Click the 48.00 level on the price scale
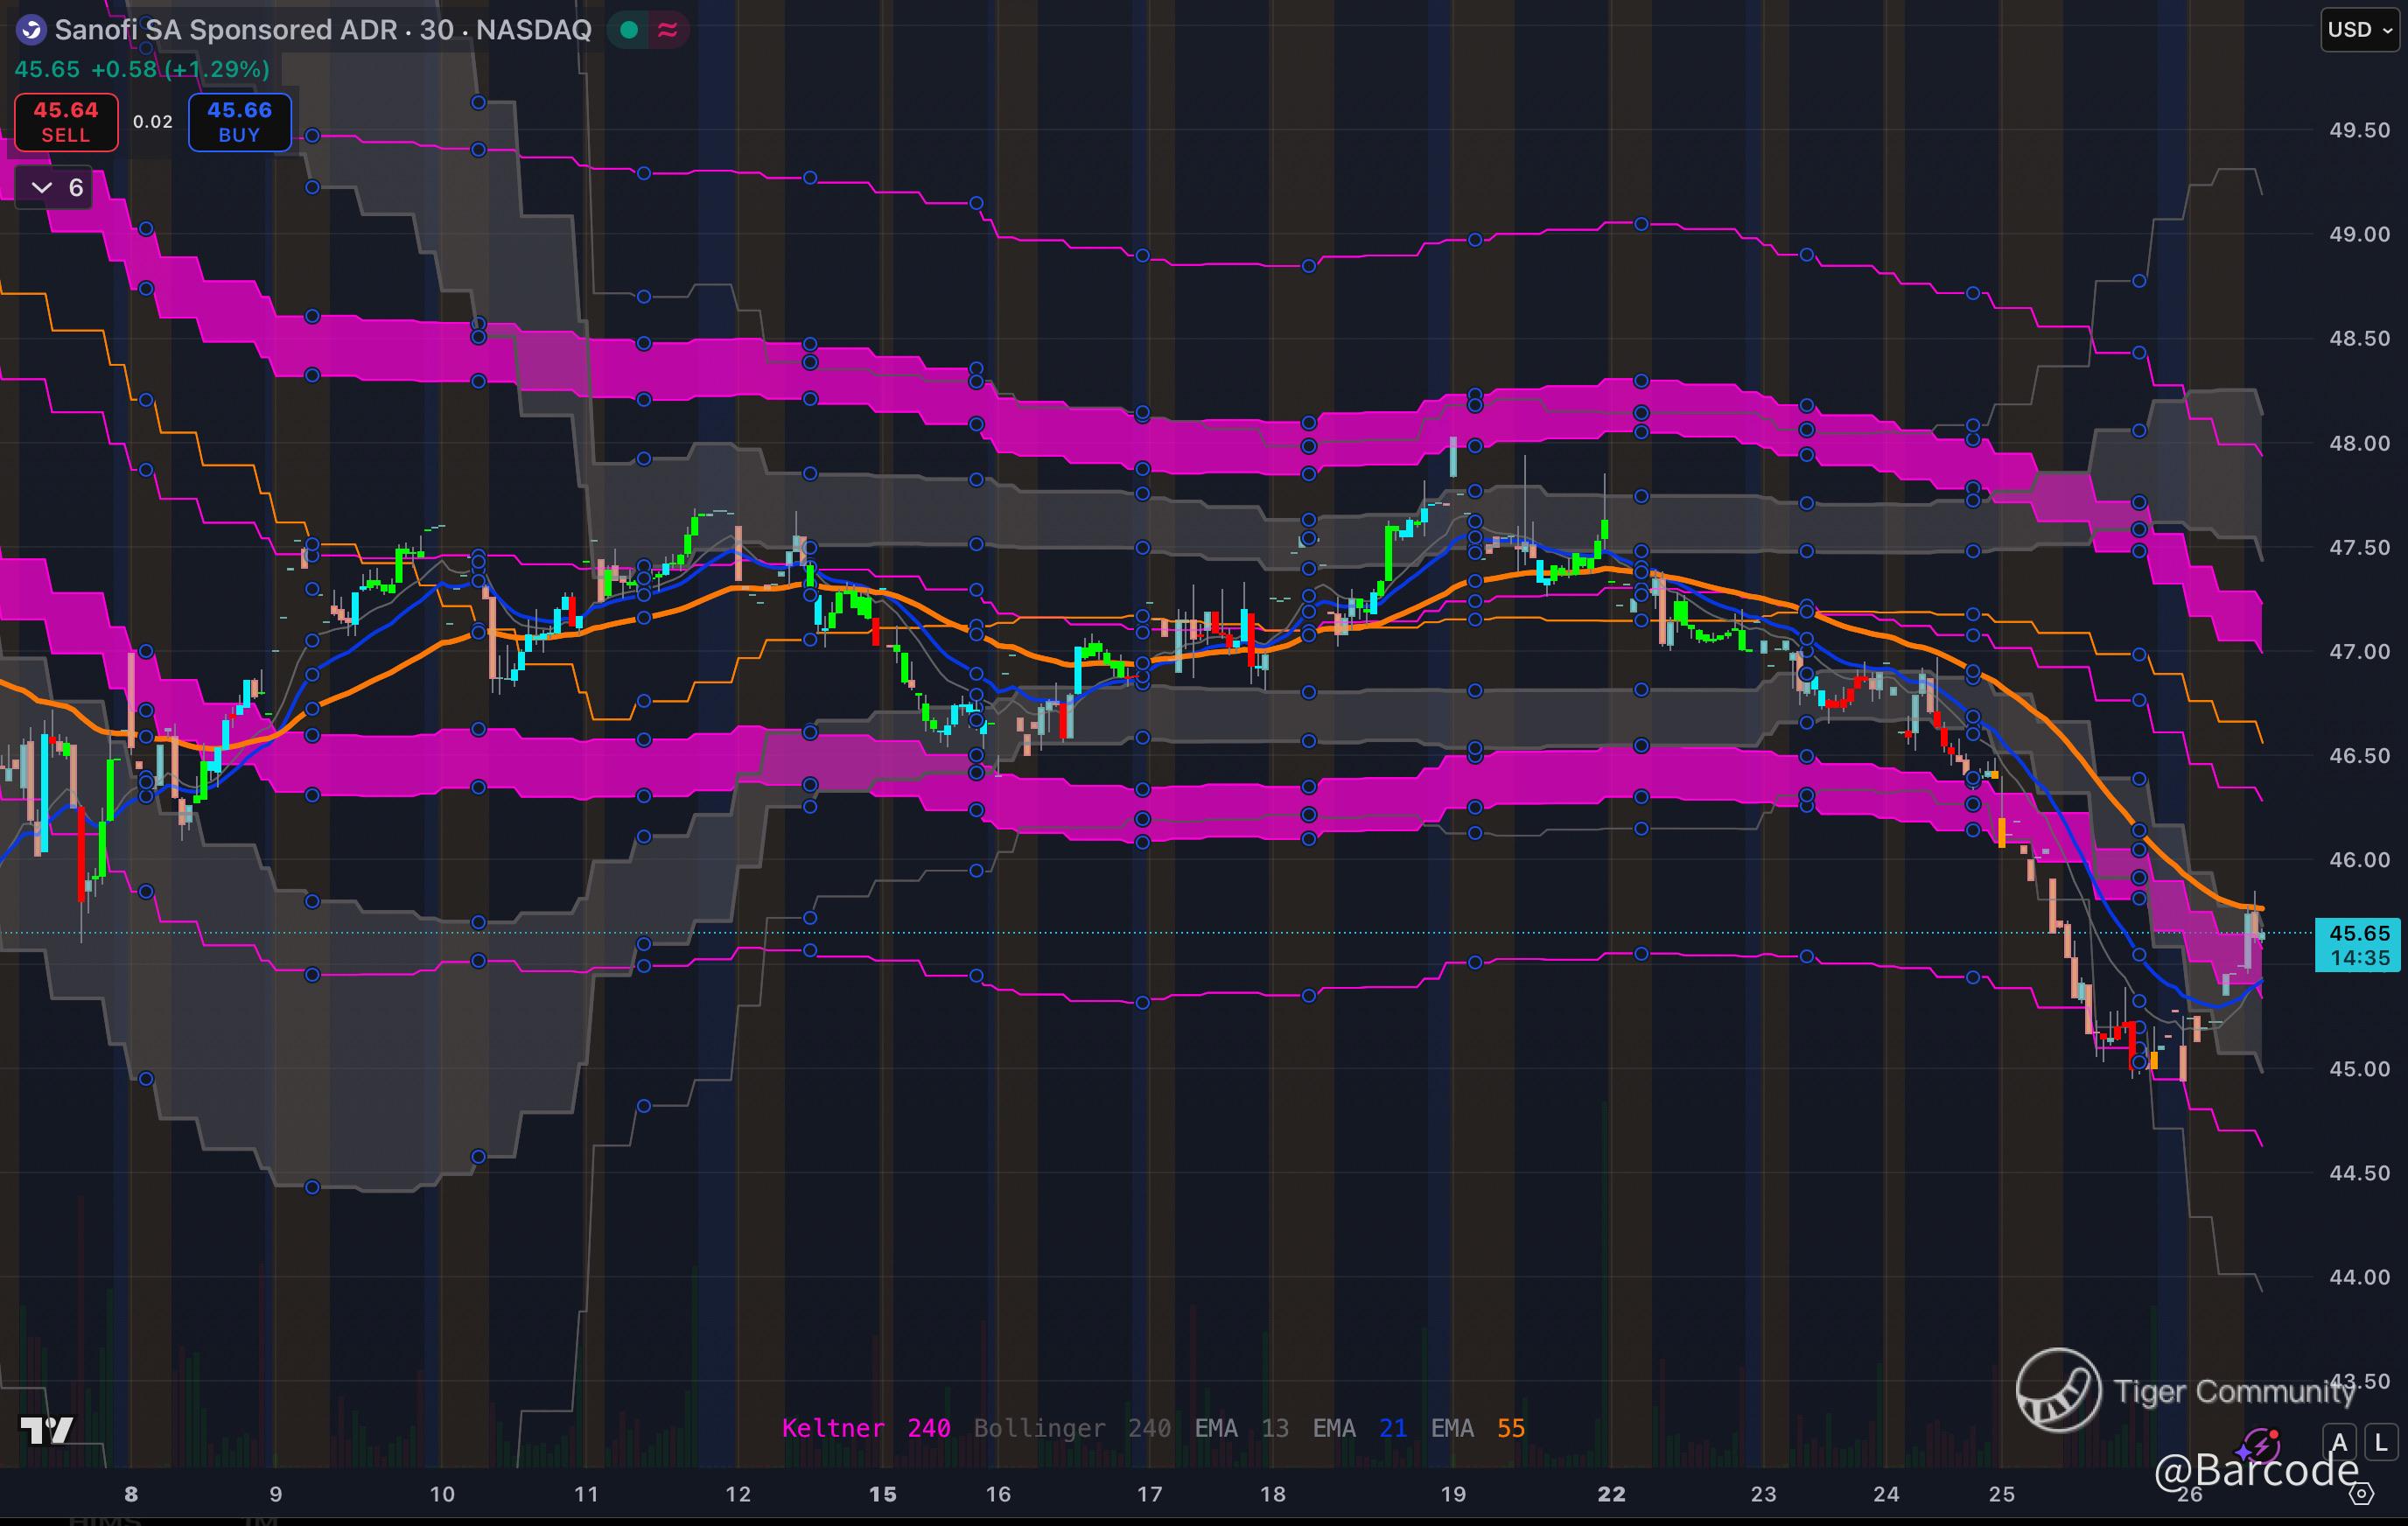 (x=2359, y=443)
